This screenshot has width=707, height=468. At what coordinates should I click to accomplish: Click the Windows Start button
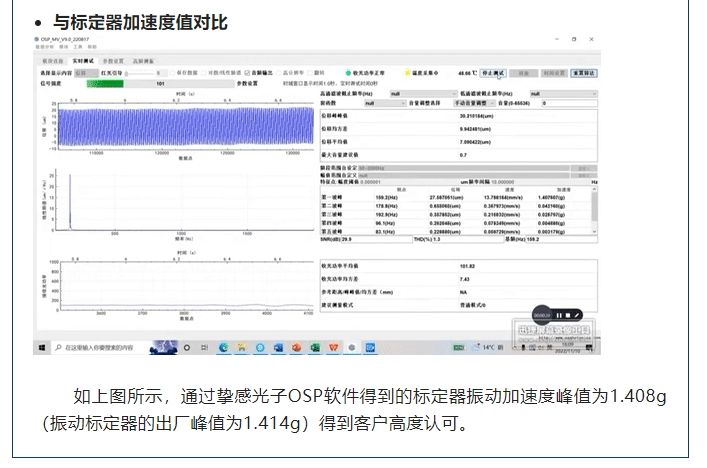tap(43, 347)
